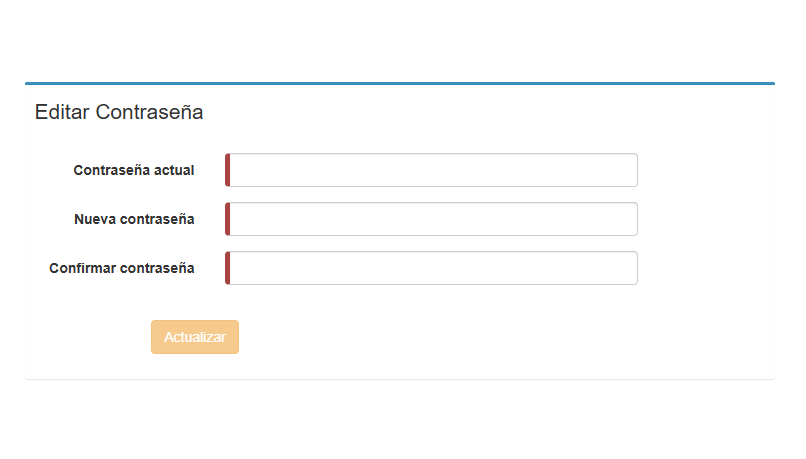Image resolution: width=806 pixels, height=459 pixels.
Task: Click the word "Nueva" in the second label
Action: 95,219
